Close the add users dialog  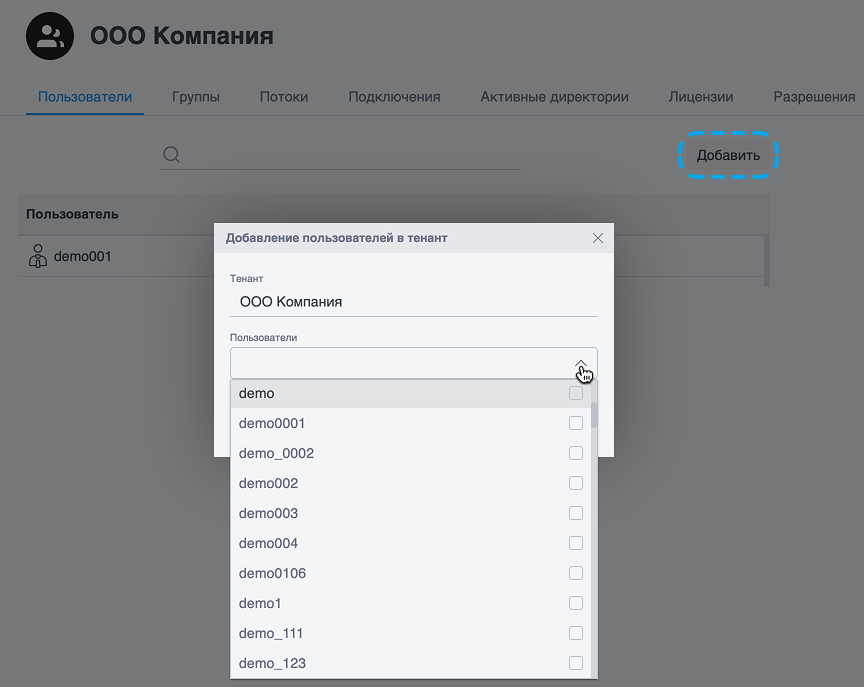click(x=598, y=238)
